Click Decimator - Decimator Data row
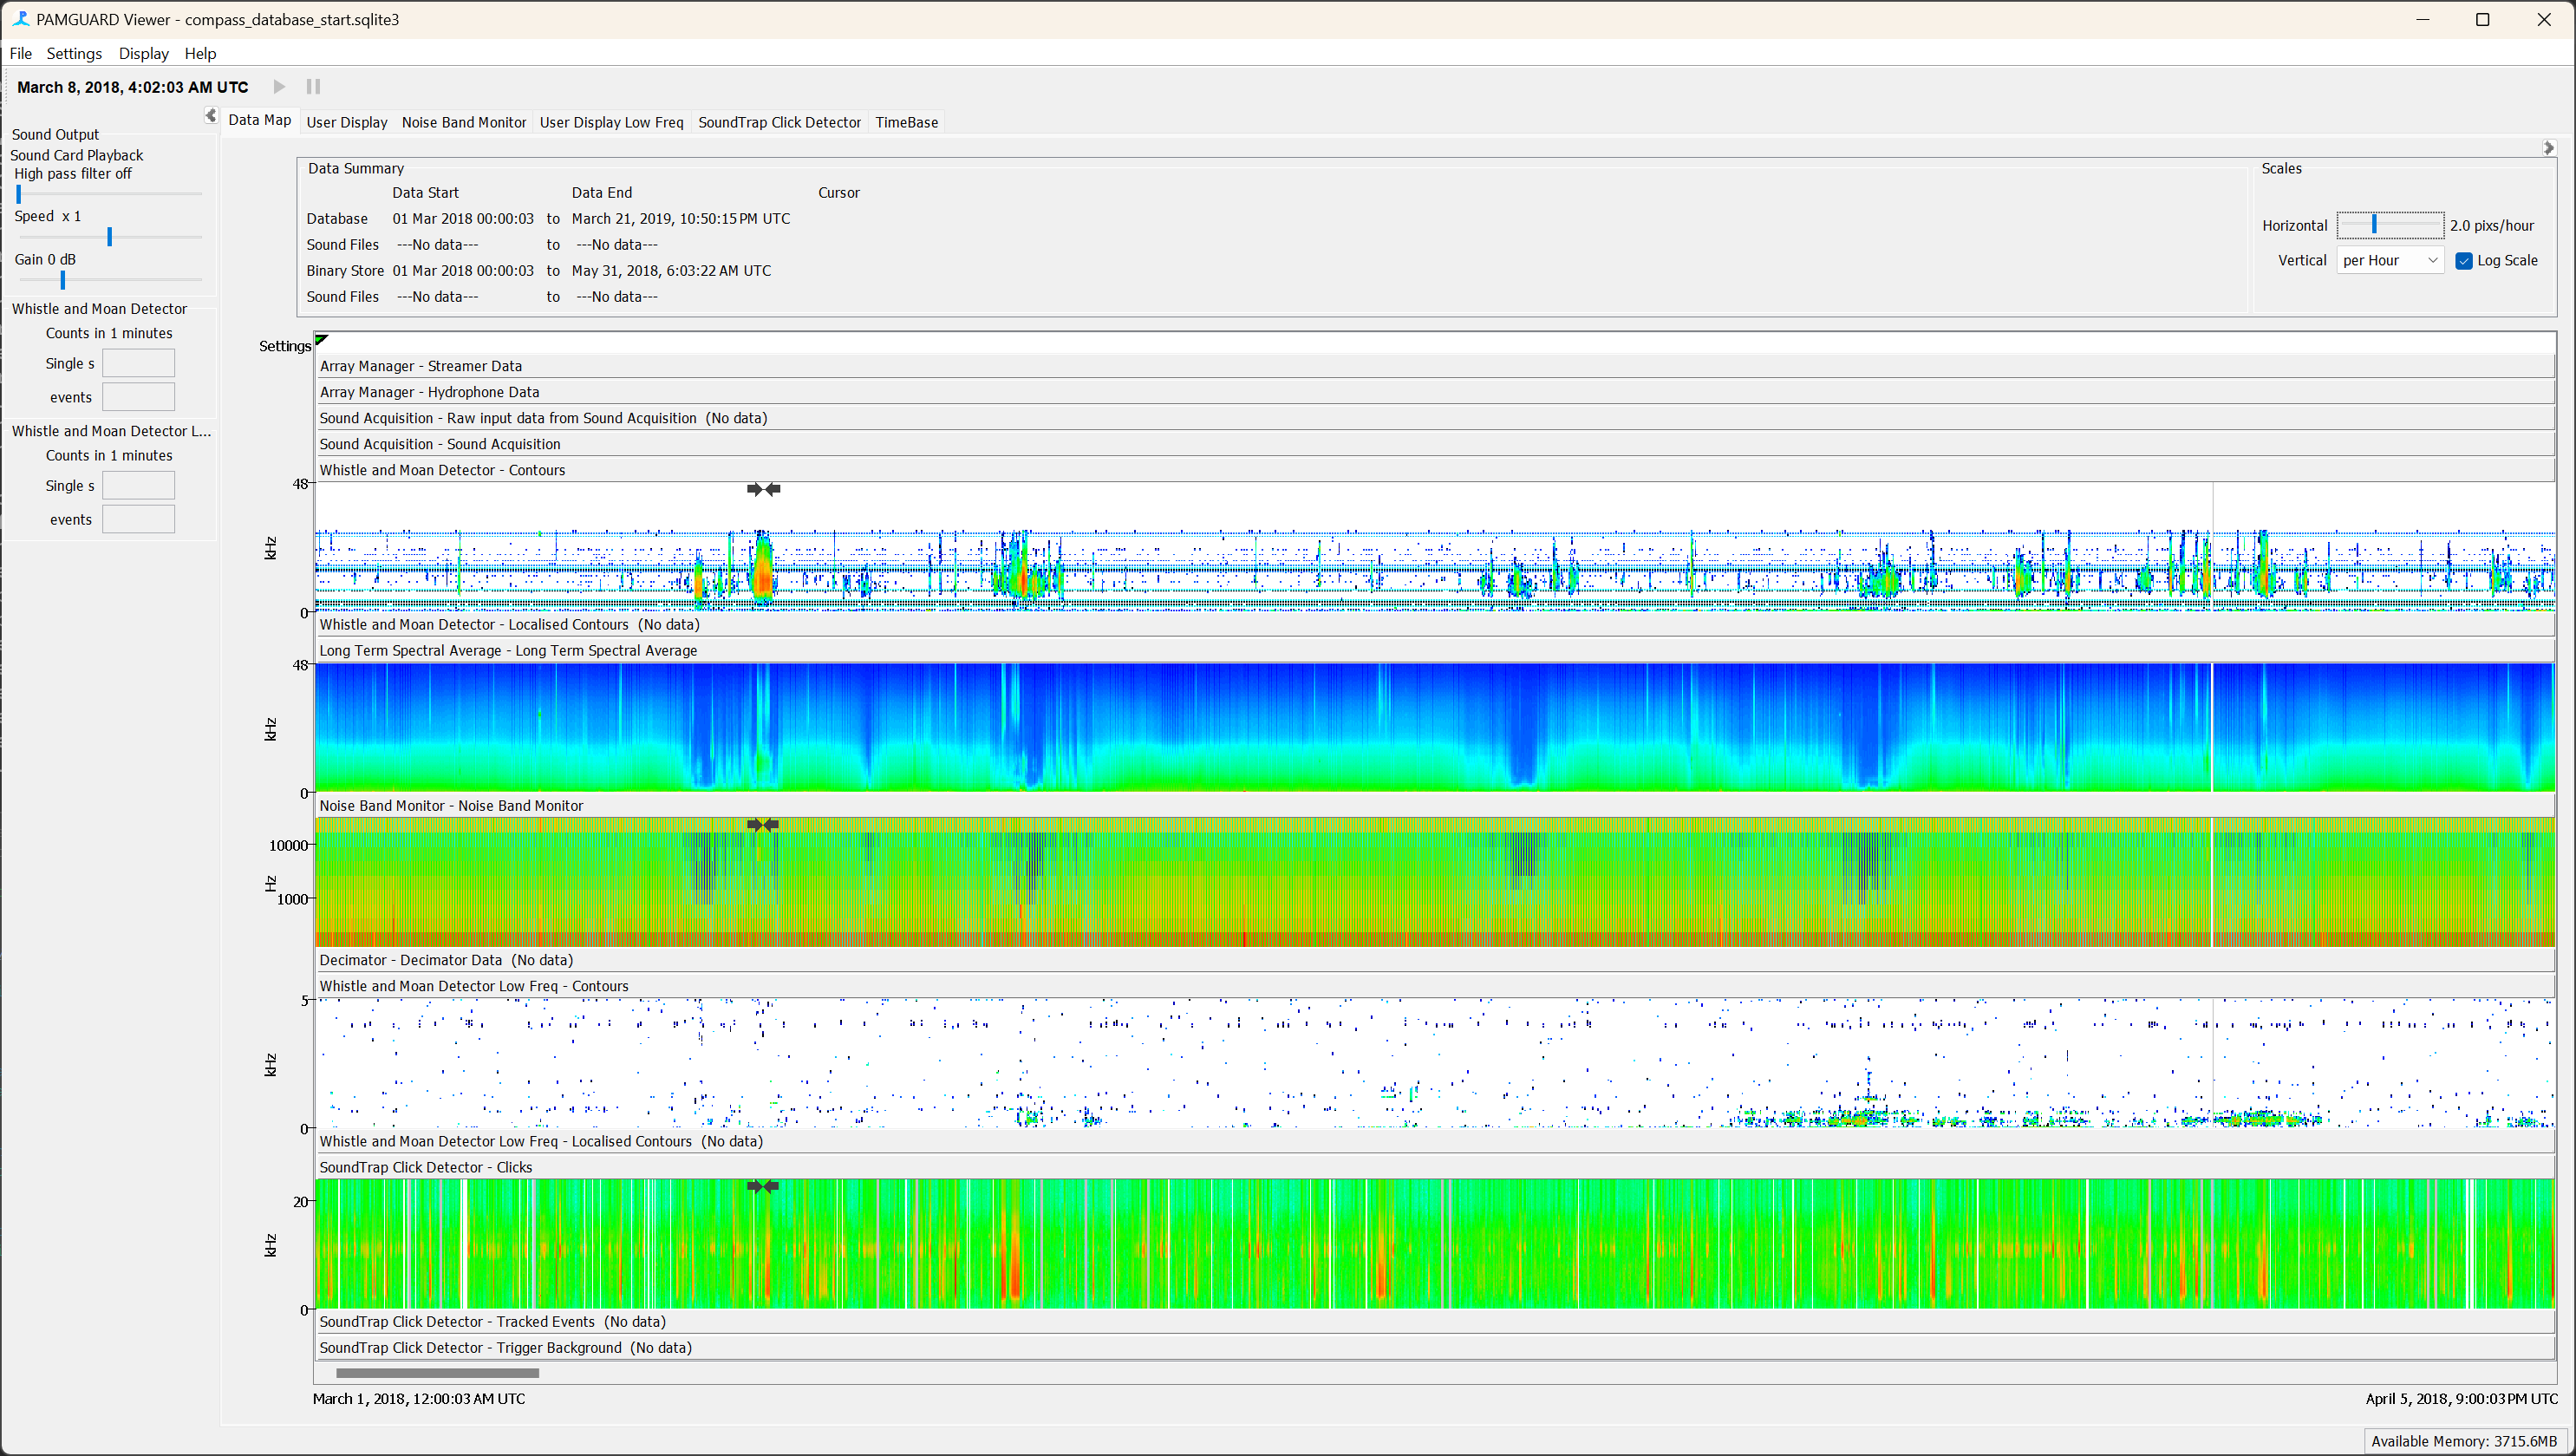Image resolution: width=2576 pixels, height=1456 pixels. tap(1435, 960)
